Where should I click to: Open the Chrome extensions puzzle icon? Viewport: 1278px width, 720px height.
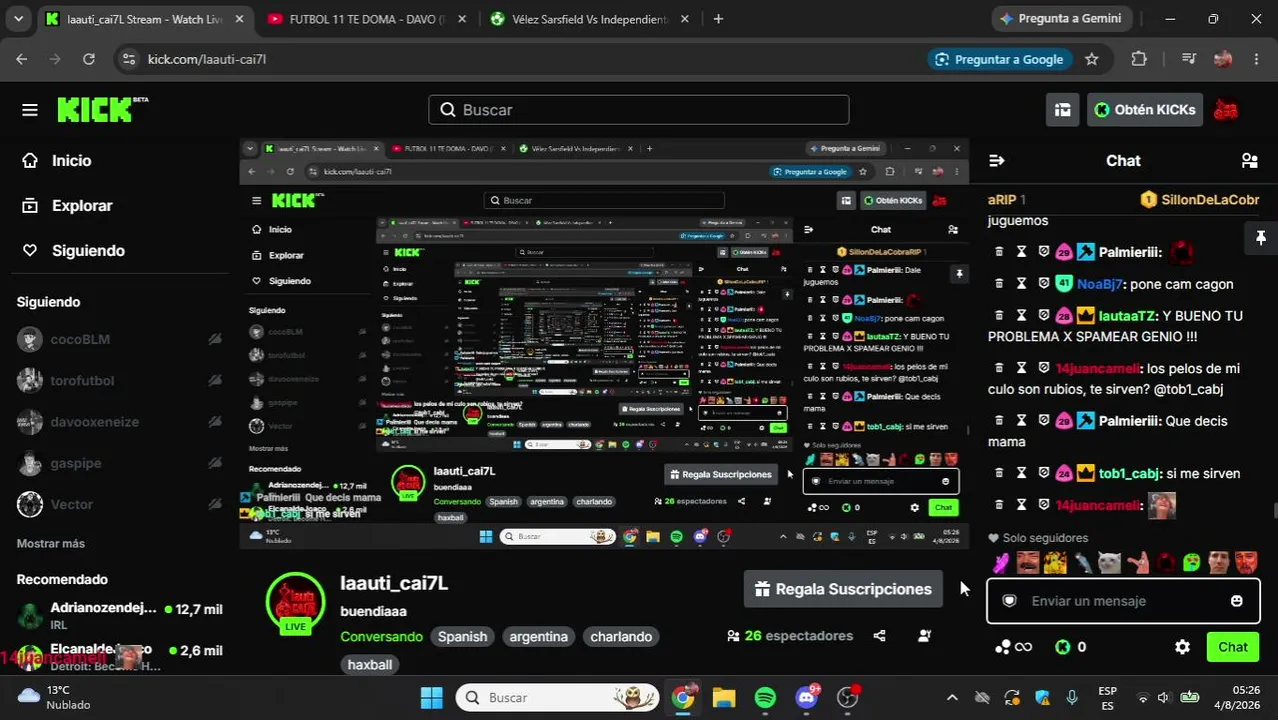point(1139,59)
